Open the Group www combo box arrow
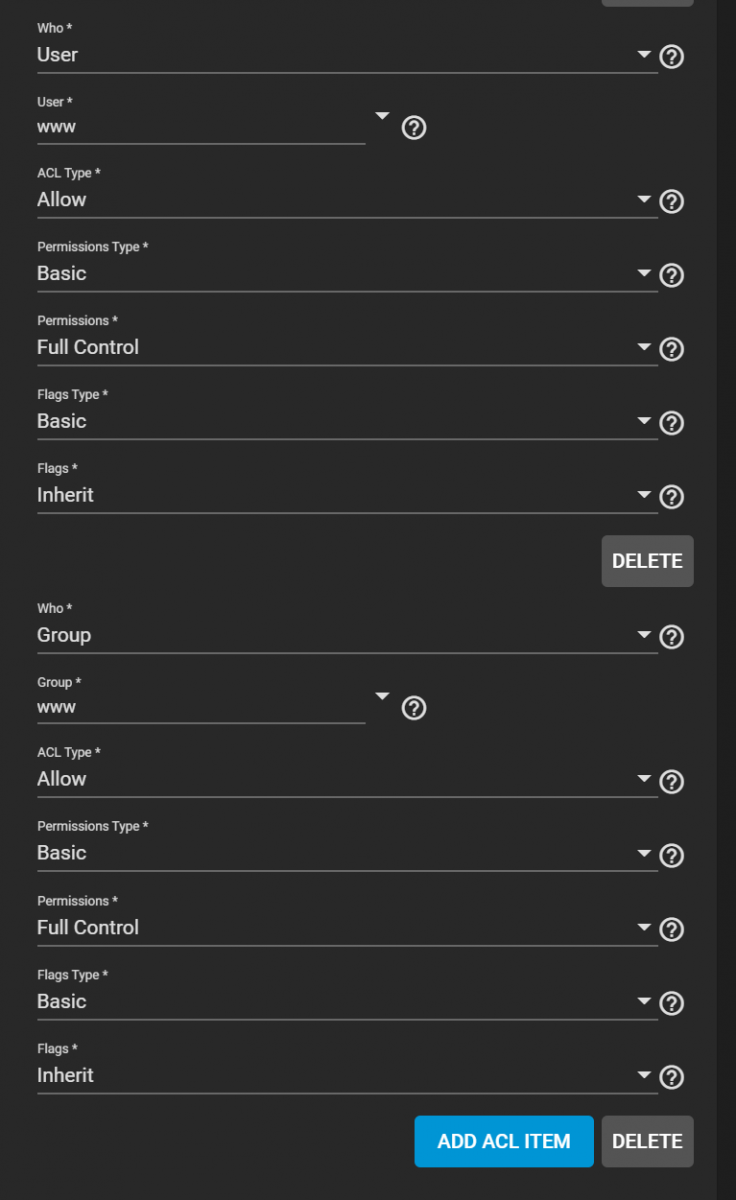 click(x=381, y=696)
